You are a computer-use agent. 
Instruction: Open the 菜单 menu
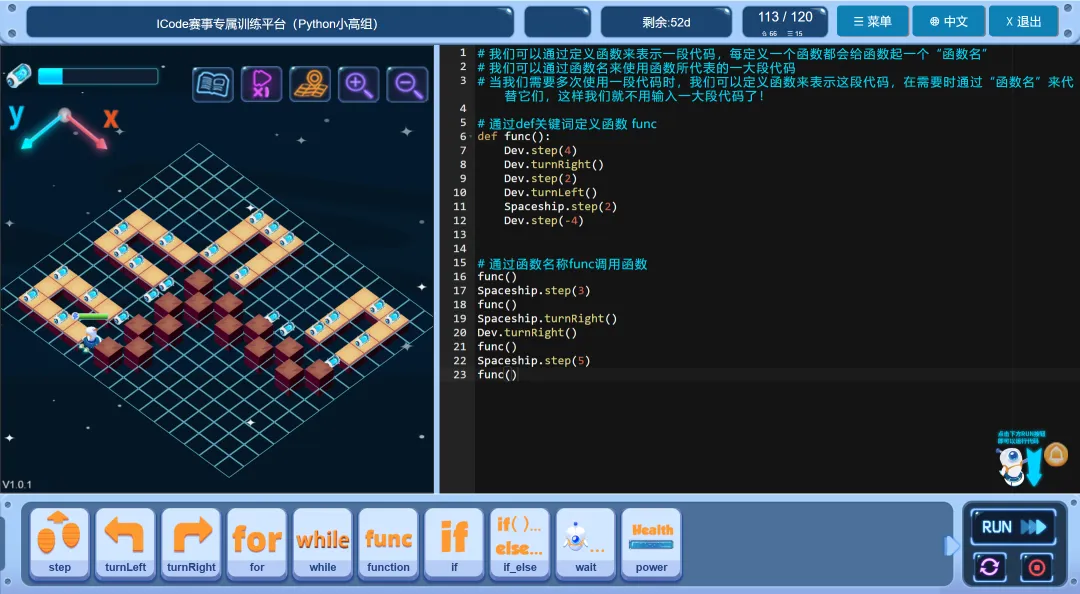873,21
